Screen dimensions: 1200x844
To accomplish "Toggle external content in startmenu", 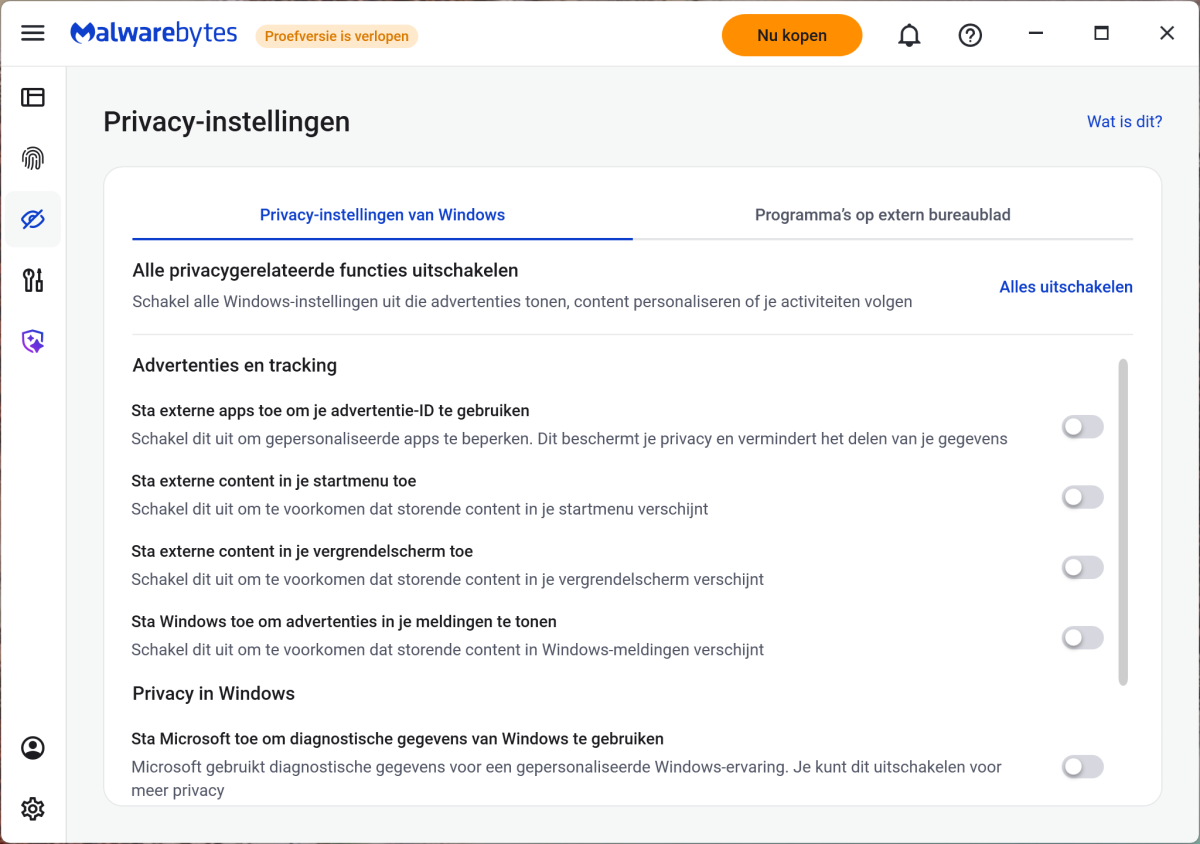I will click(x=1082, y=497).
